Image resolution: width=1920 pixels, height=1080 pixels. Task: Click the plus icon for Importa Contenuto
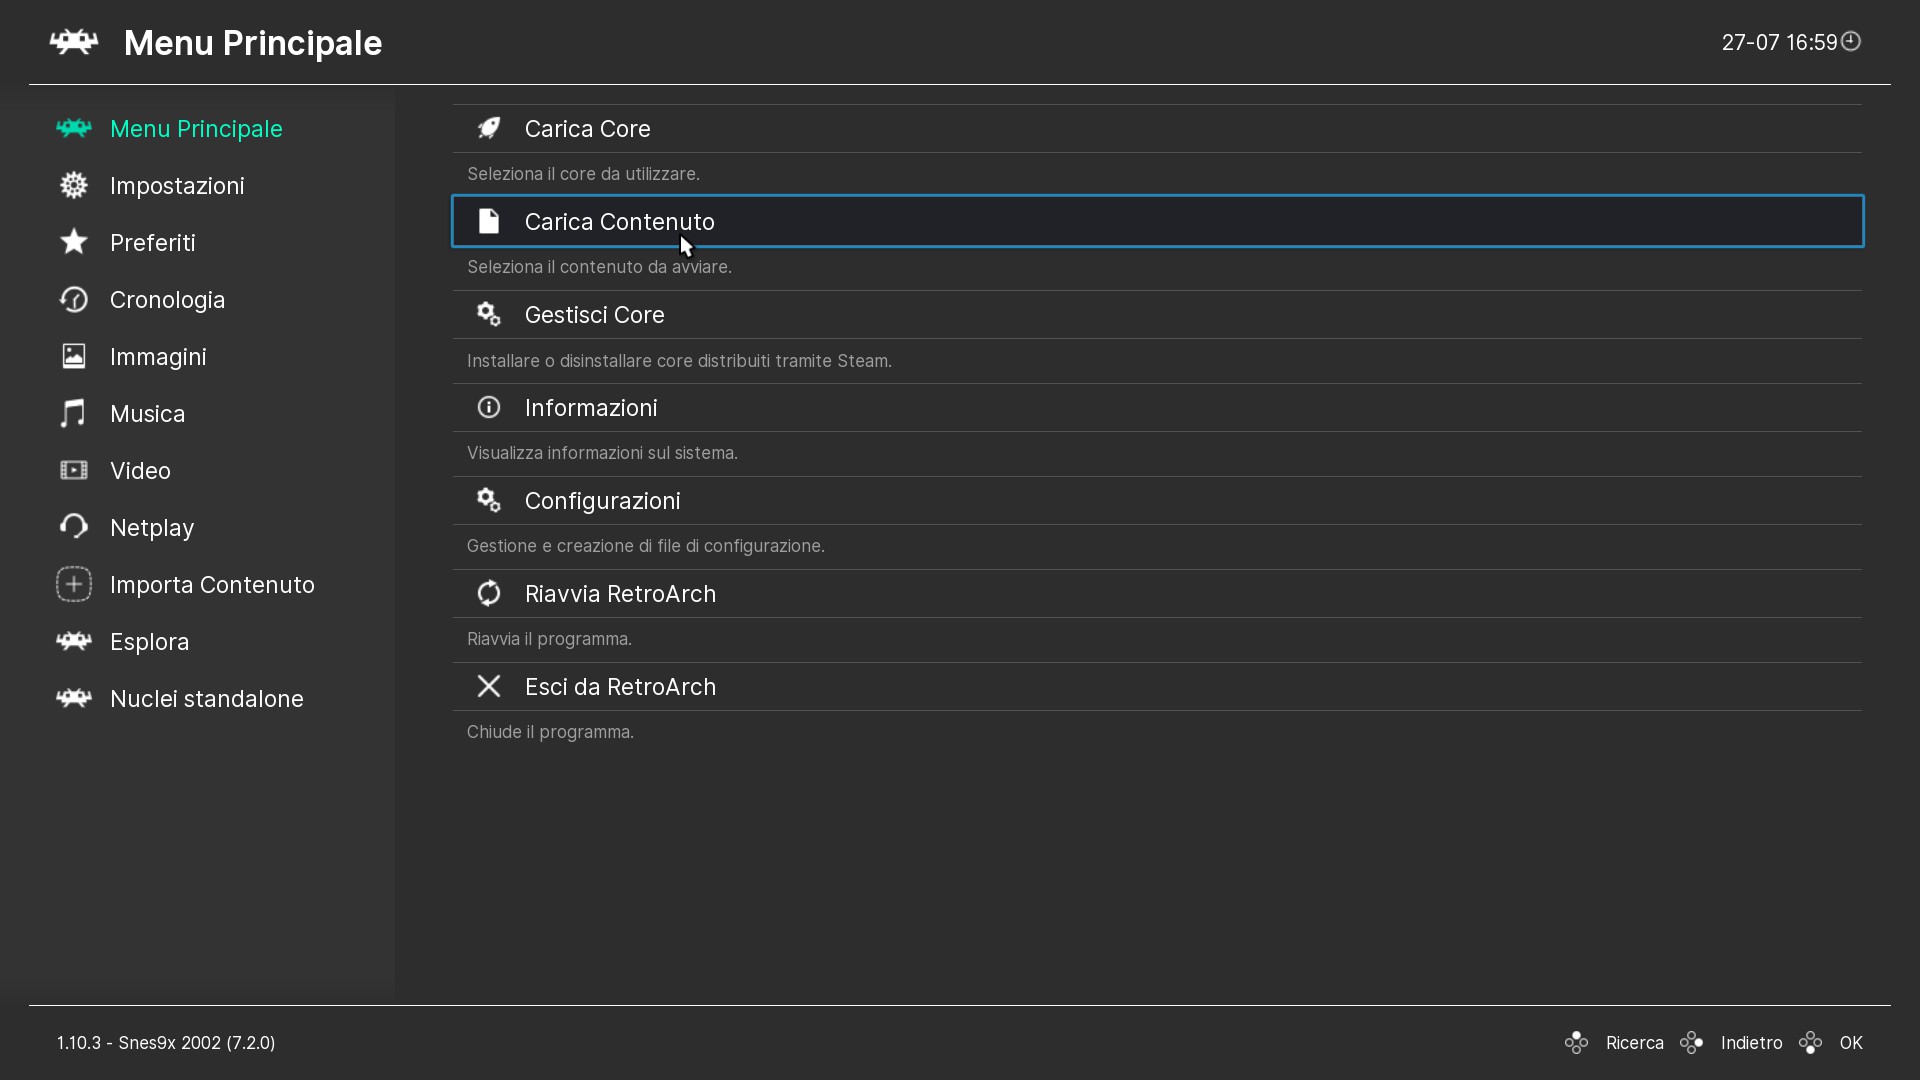[73, 585]
